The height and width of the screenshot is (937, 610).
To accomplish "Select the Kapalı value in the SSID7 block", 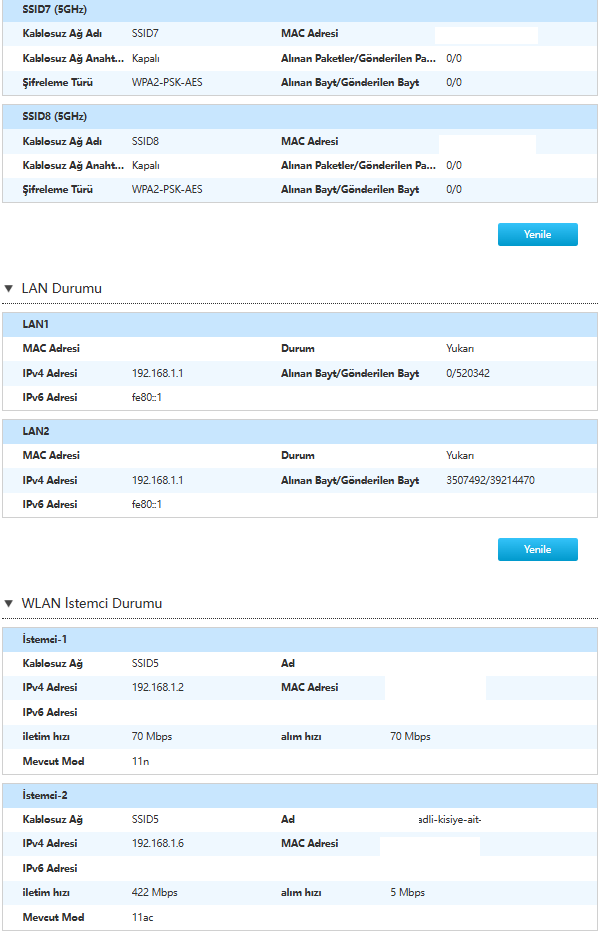I will [146, 59].
